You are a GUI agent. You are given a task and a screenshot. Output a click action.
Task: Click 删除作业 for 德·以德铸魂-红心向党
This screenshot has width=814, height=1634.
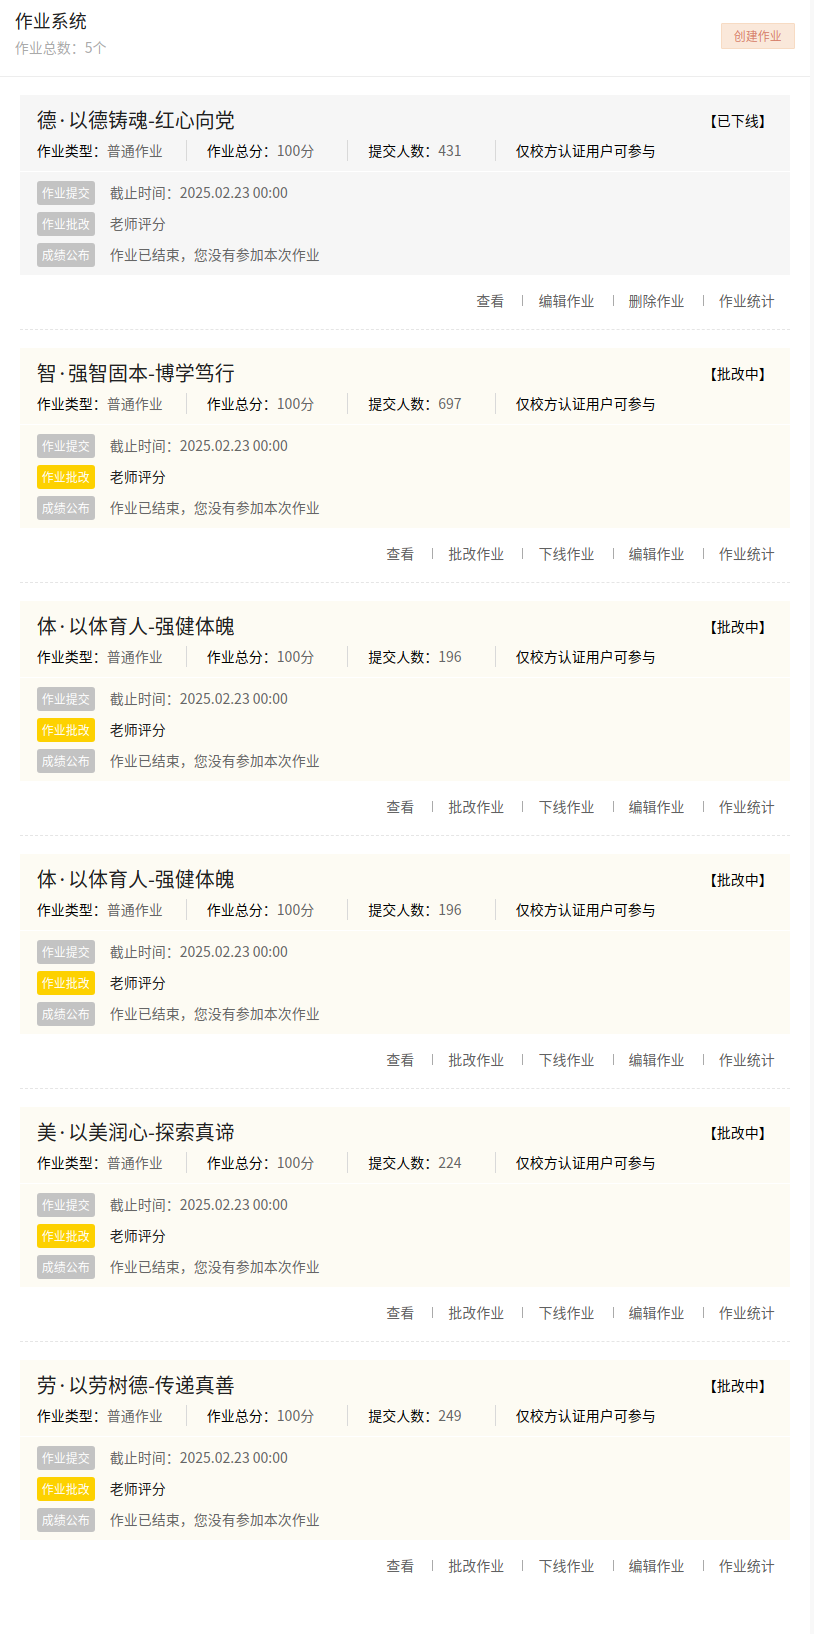[x=656, y=301]
